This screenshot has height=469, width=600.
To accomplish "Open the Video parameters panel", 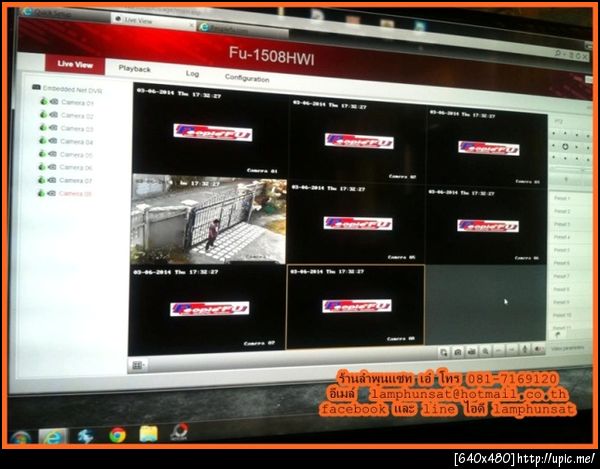I will coord(568,348).
